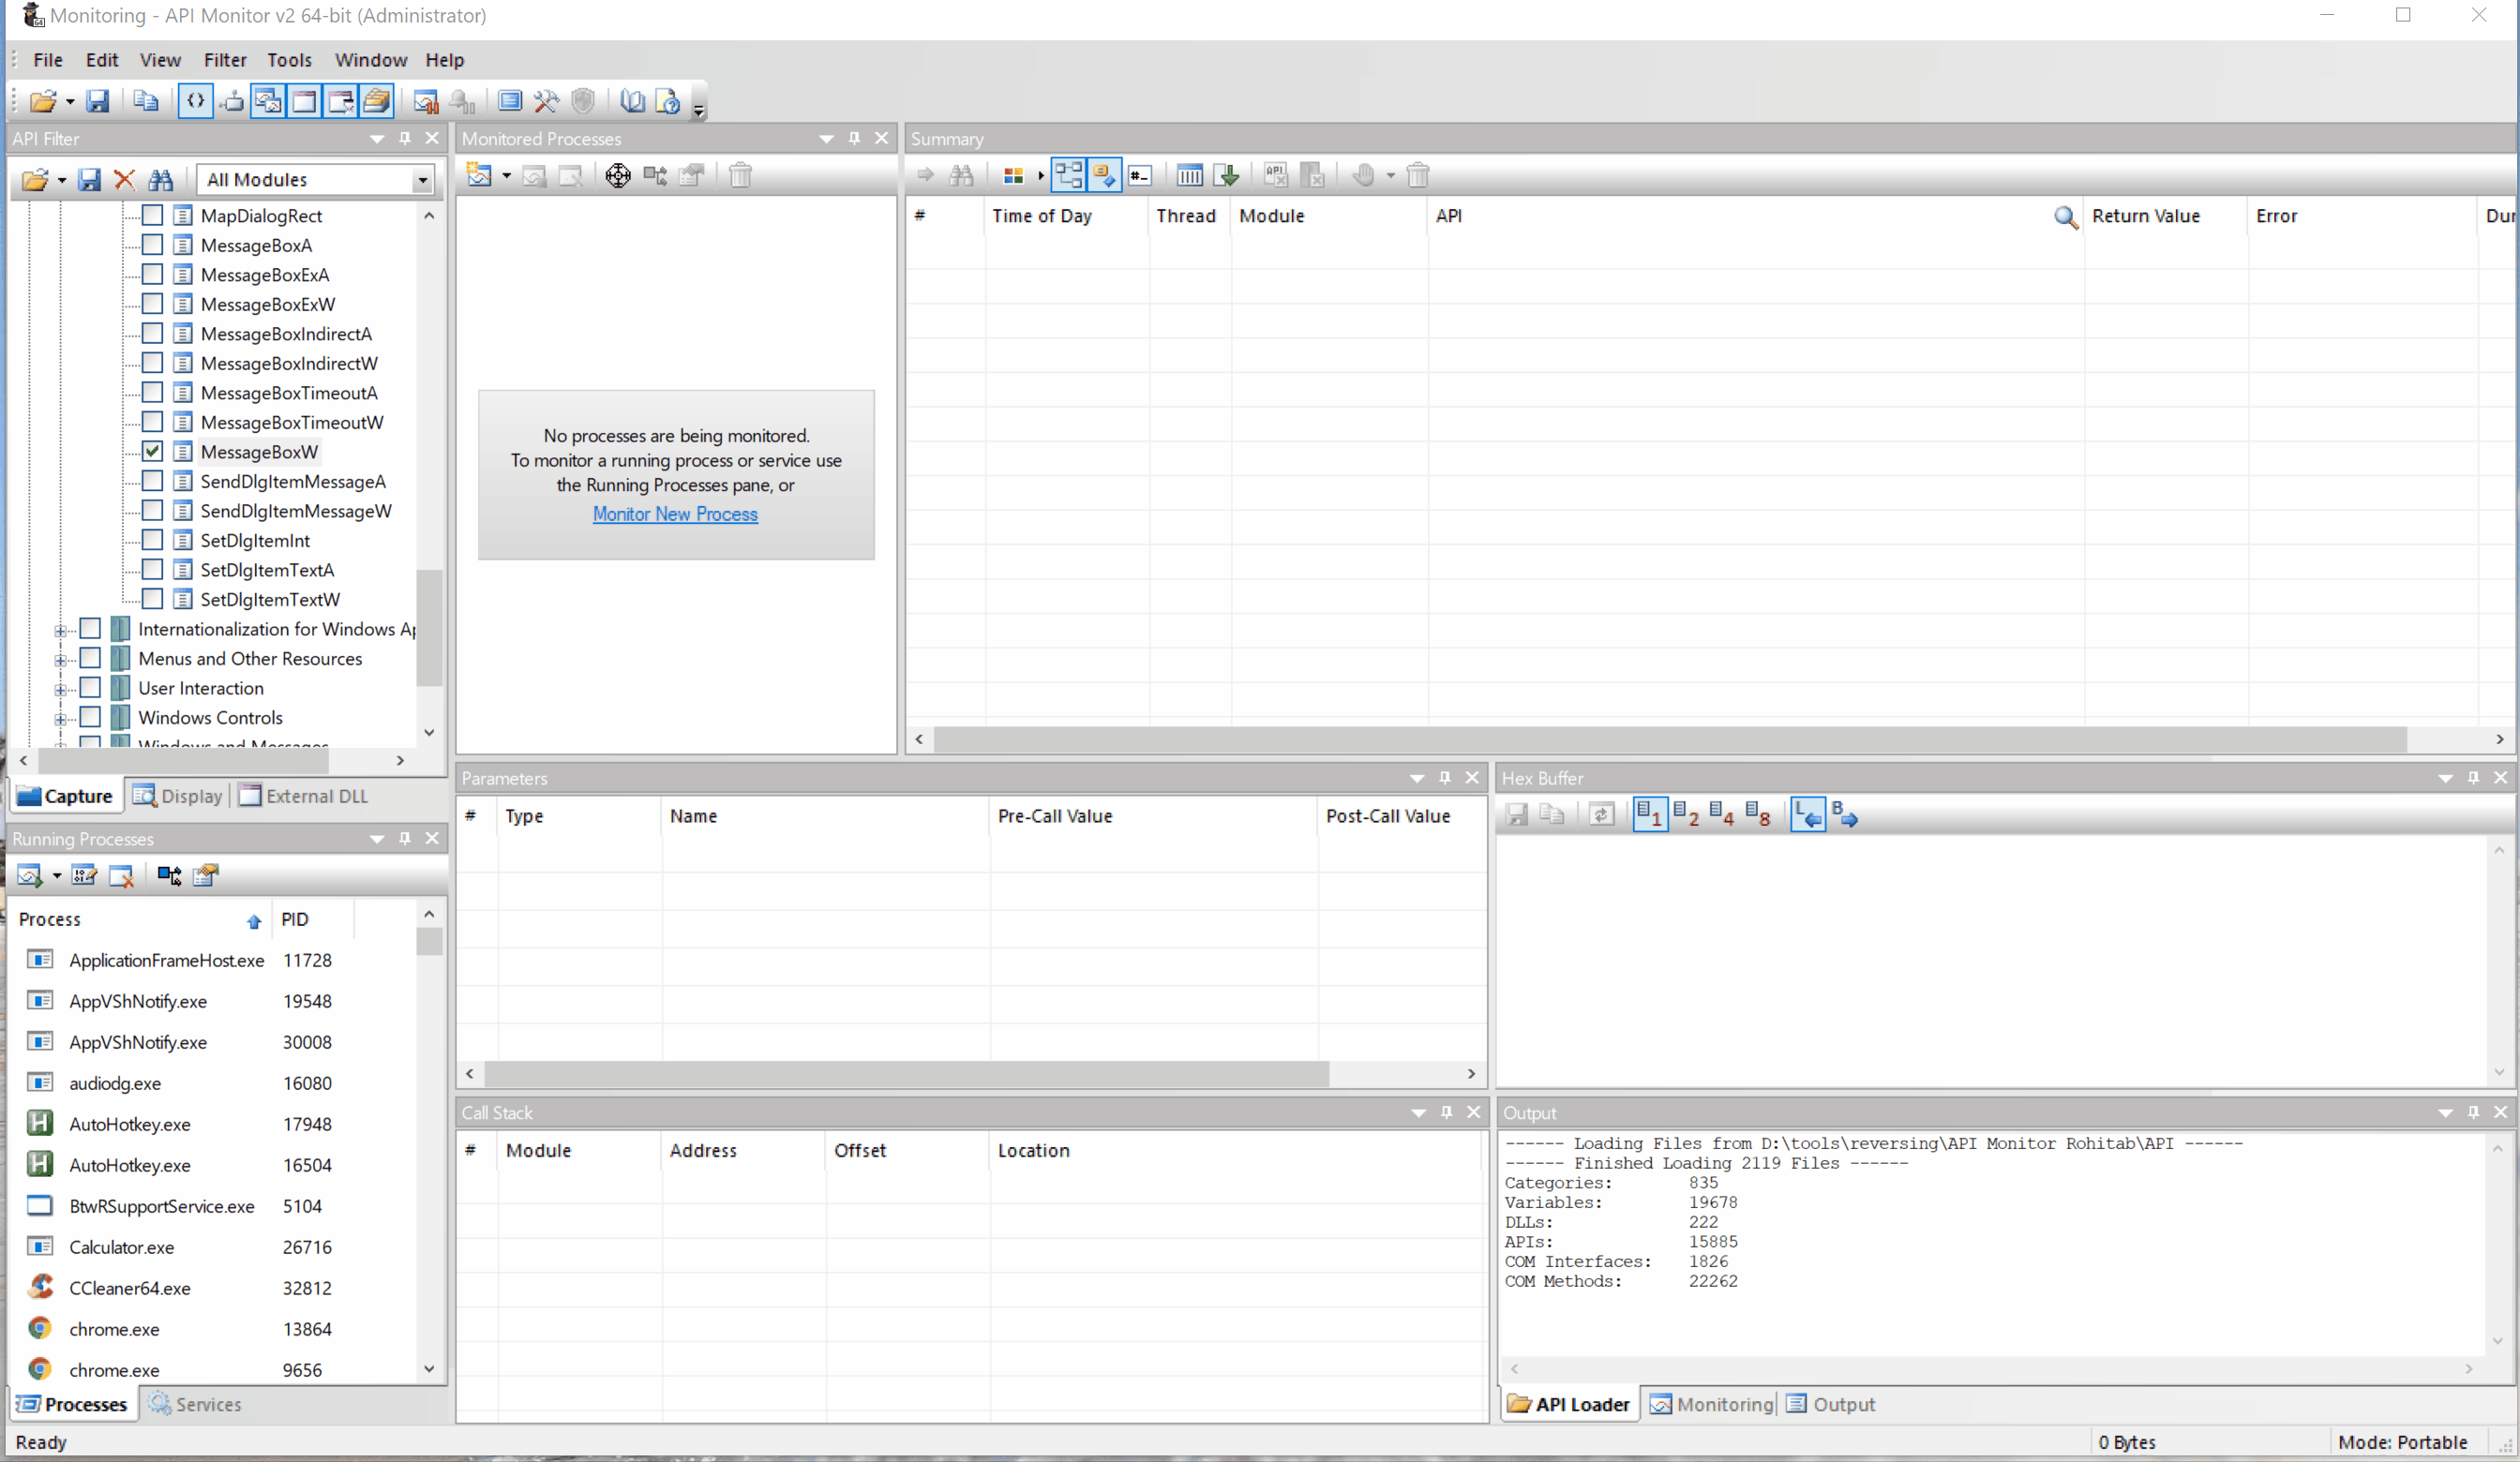Screen dimensions: 2520x1462
Task: Select Calculator.exe in Running Processes
Action: pyautogui.click(x=121, y=1247)
